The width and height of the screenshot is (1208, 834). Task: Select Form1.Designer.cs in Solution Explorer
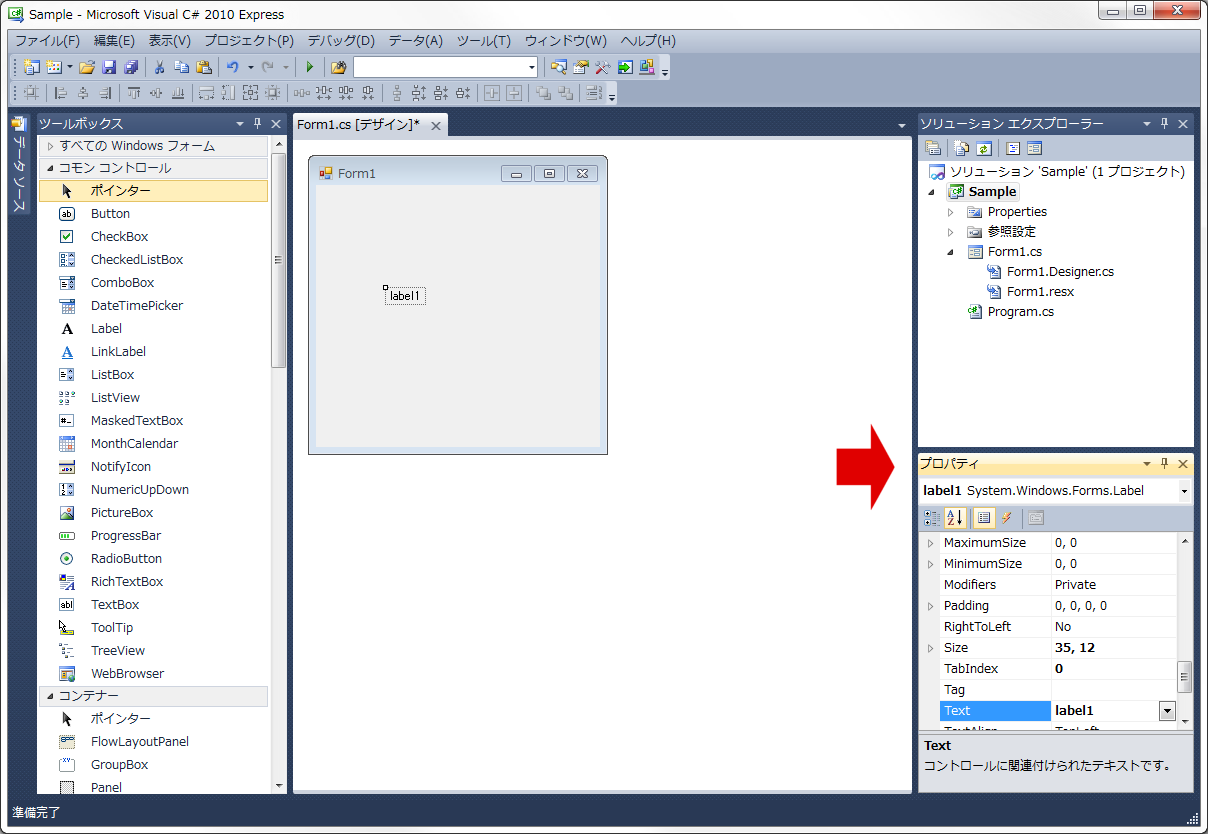point(1060,272)
